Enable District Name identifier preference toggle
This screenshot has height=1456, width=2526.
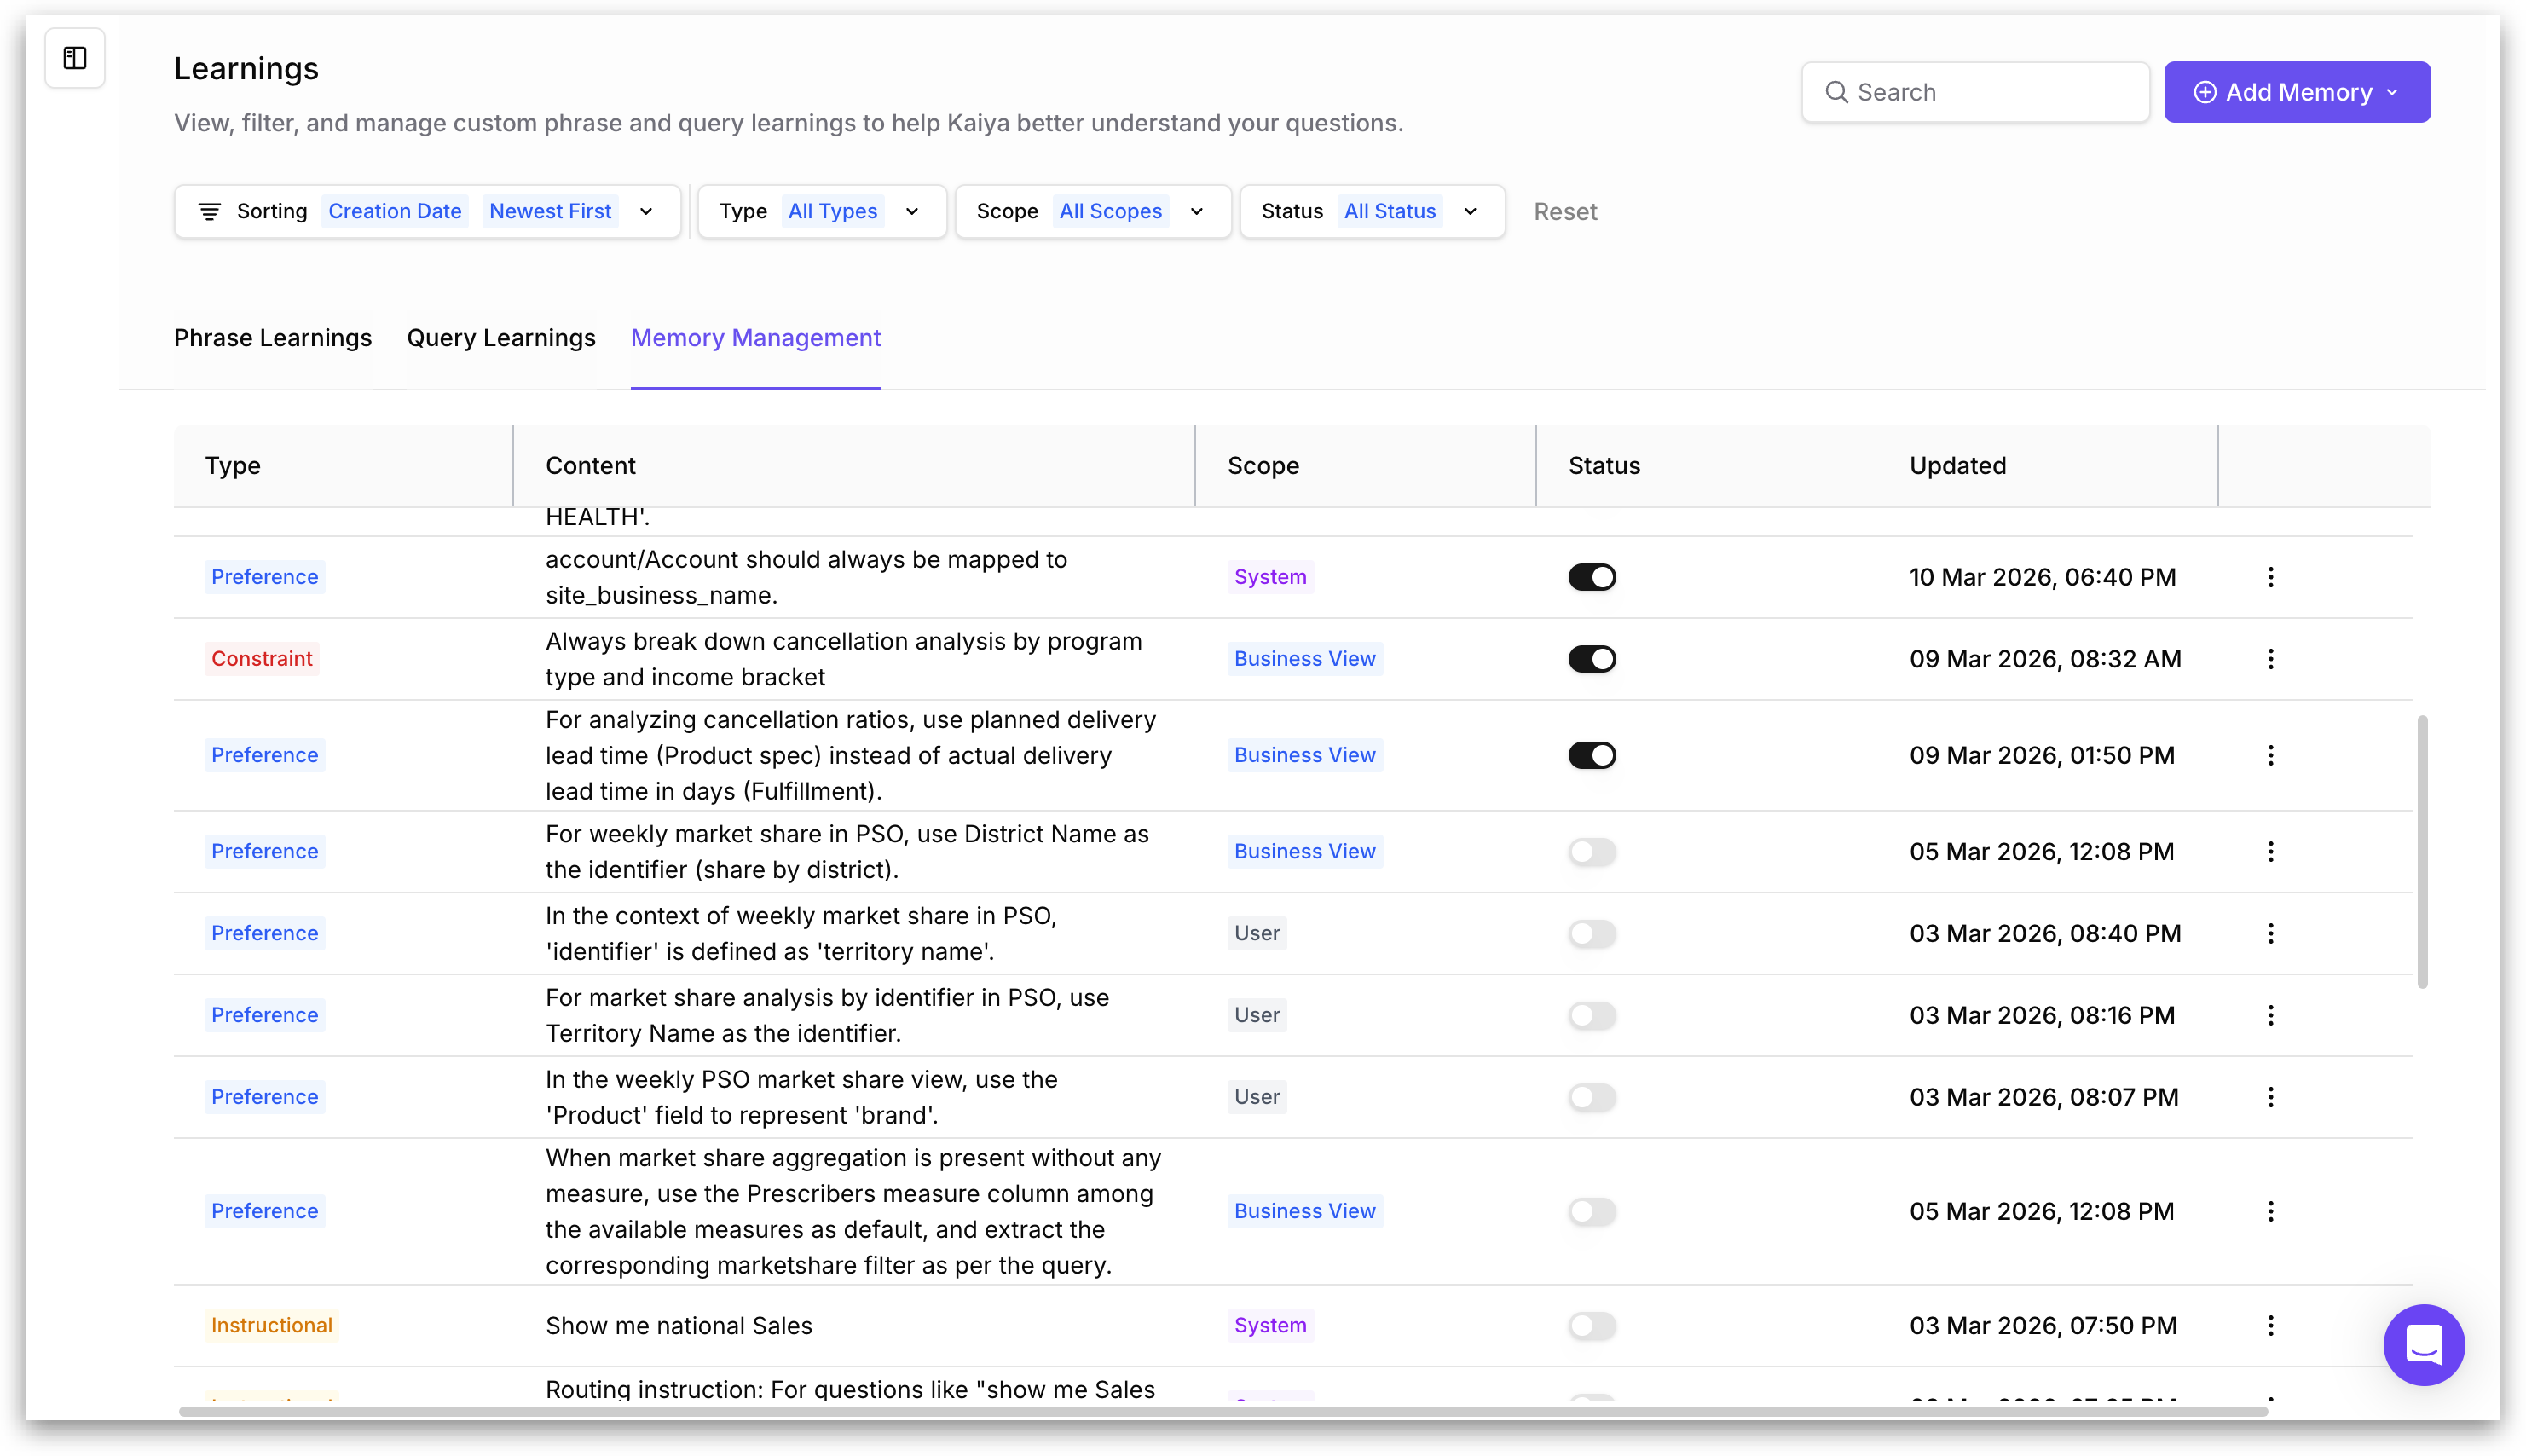[x=1591, y=851]
